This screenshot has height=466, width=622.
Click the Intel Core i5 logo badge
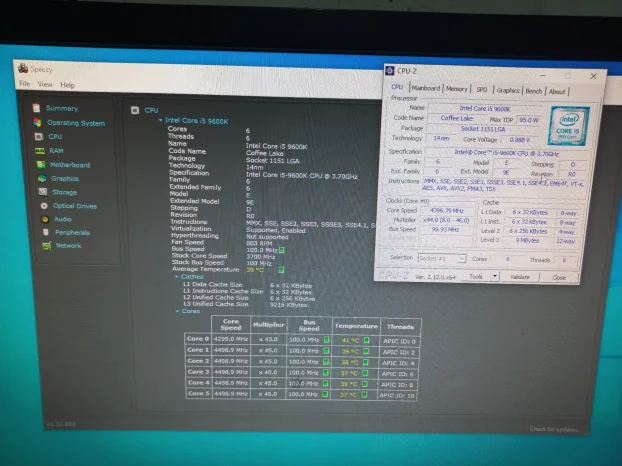[x=568, y=126]
